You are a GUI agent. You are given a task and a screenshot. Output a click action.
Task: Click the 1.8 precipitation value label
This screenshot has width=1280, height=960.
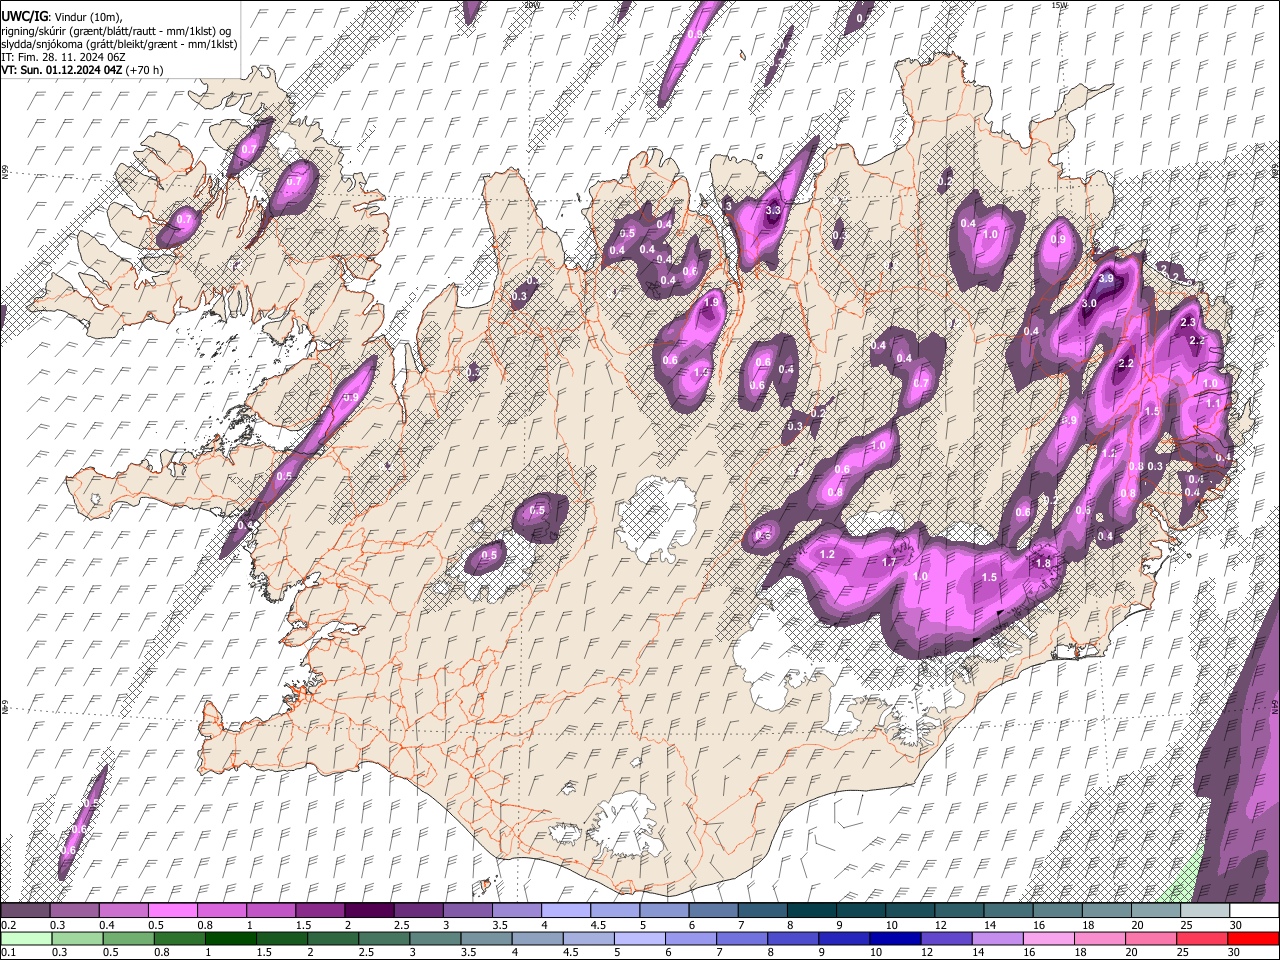point(1043,563)
